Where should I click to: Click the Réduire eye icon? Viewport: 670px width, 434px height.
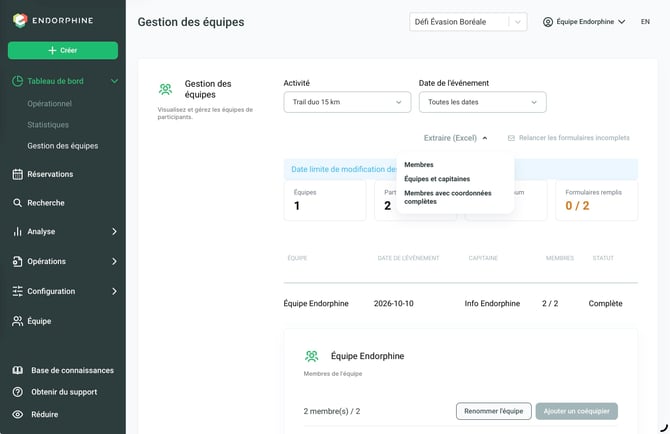[18, 414]
